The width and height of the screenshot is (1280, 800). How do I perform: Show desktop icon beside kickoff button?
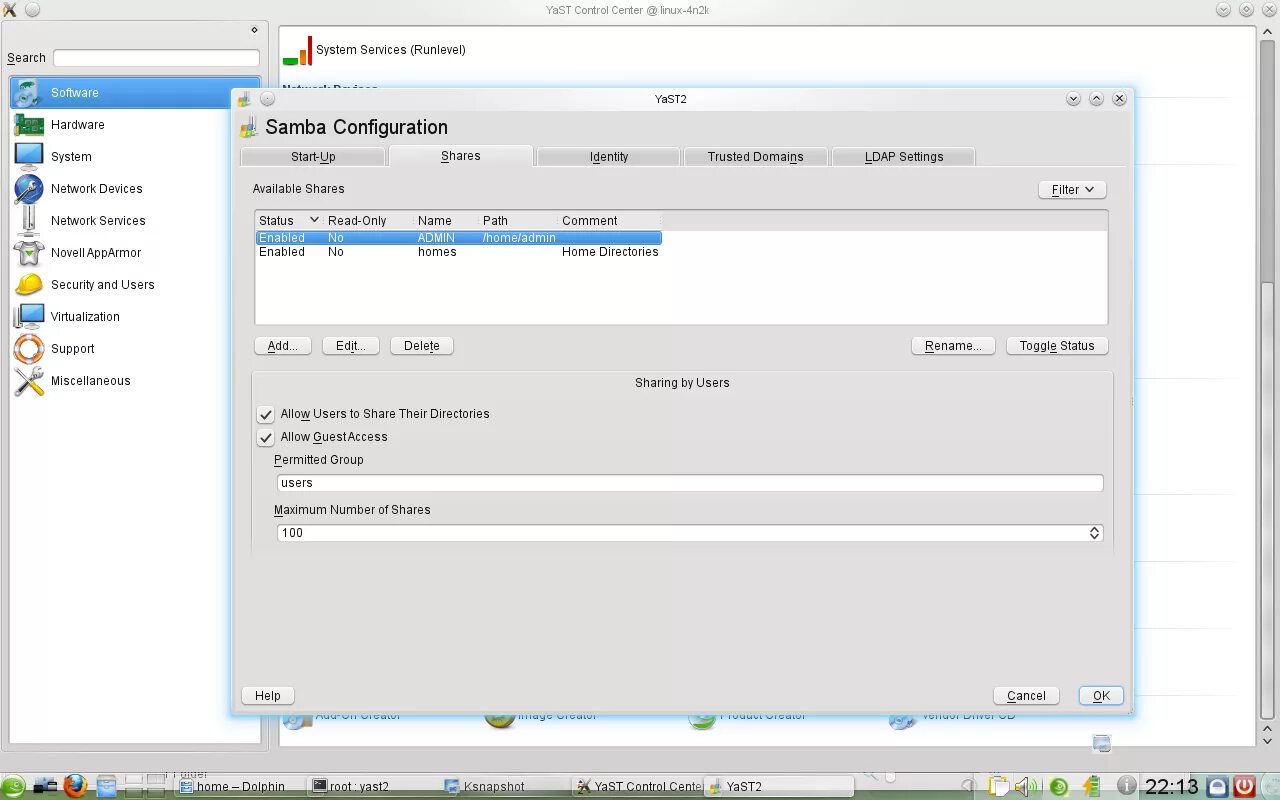coord(46,786)
